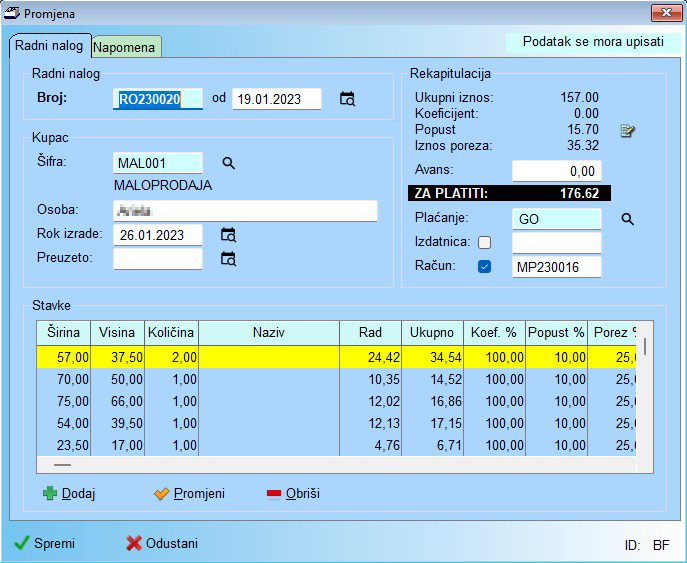Click Odustani to cancel changes
687x563 pixels.
click(162, 544)
